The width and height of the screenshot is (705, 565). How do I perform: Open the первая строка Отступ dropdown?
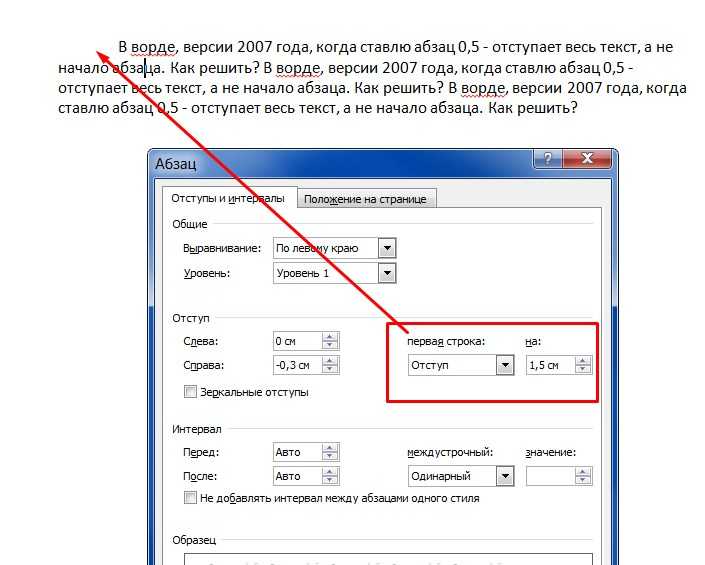click(505, 365)
